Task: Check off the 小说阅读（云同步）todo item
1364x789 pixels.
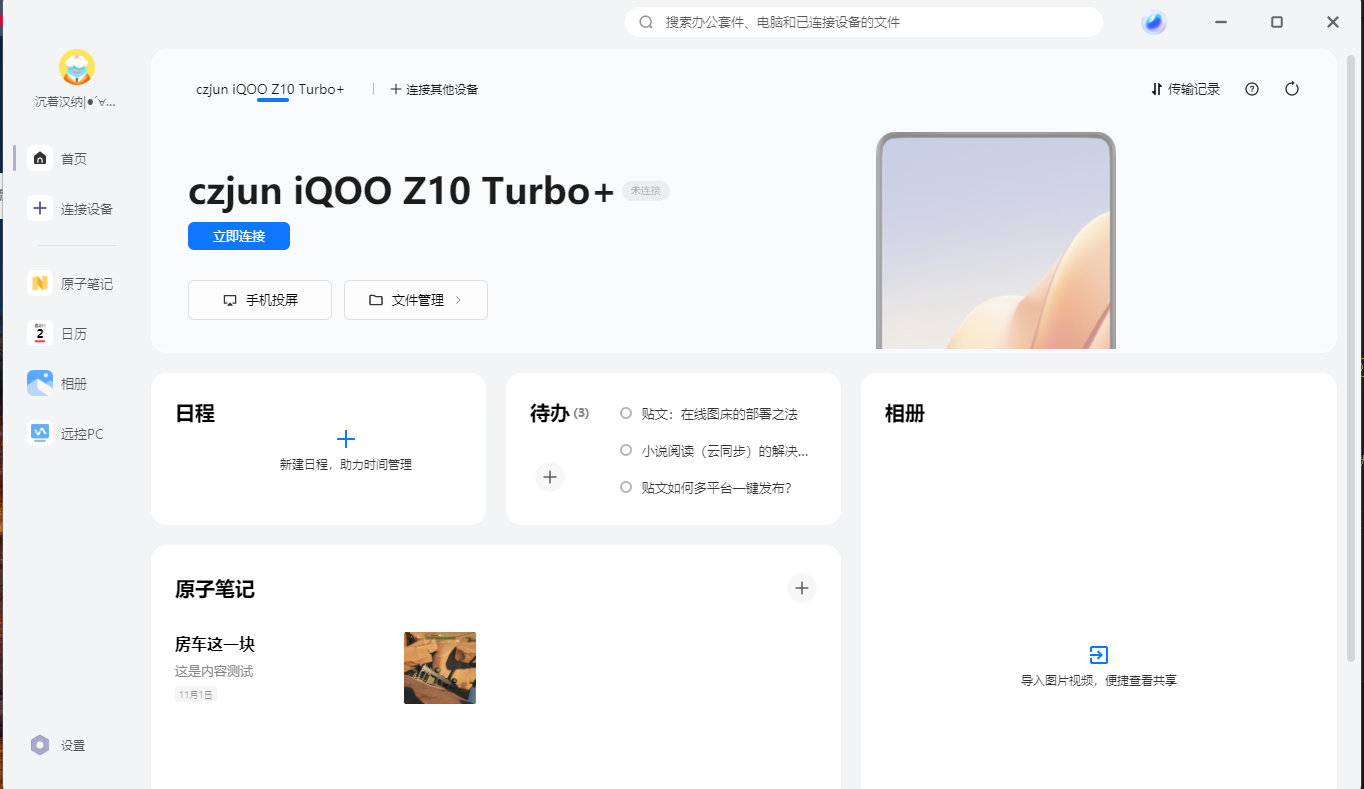Action: click(626, 450)
